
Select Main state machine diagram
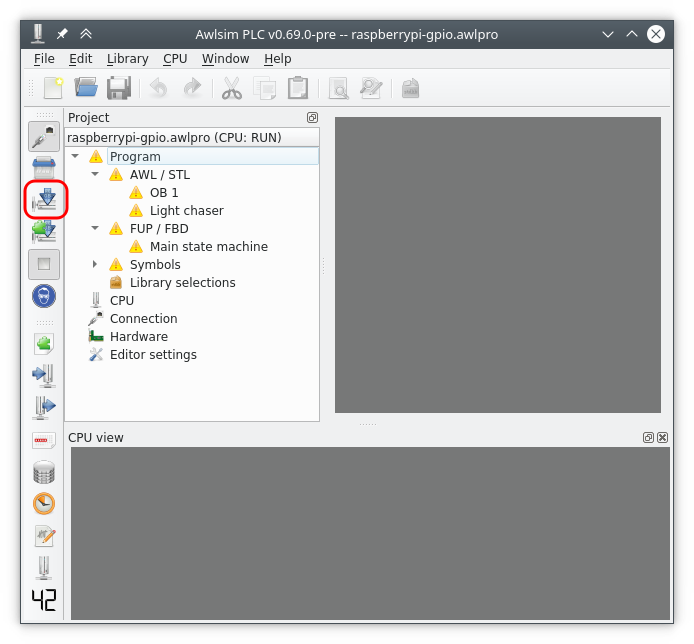point(208,247)
